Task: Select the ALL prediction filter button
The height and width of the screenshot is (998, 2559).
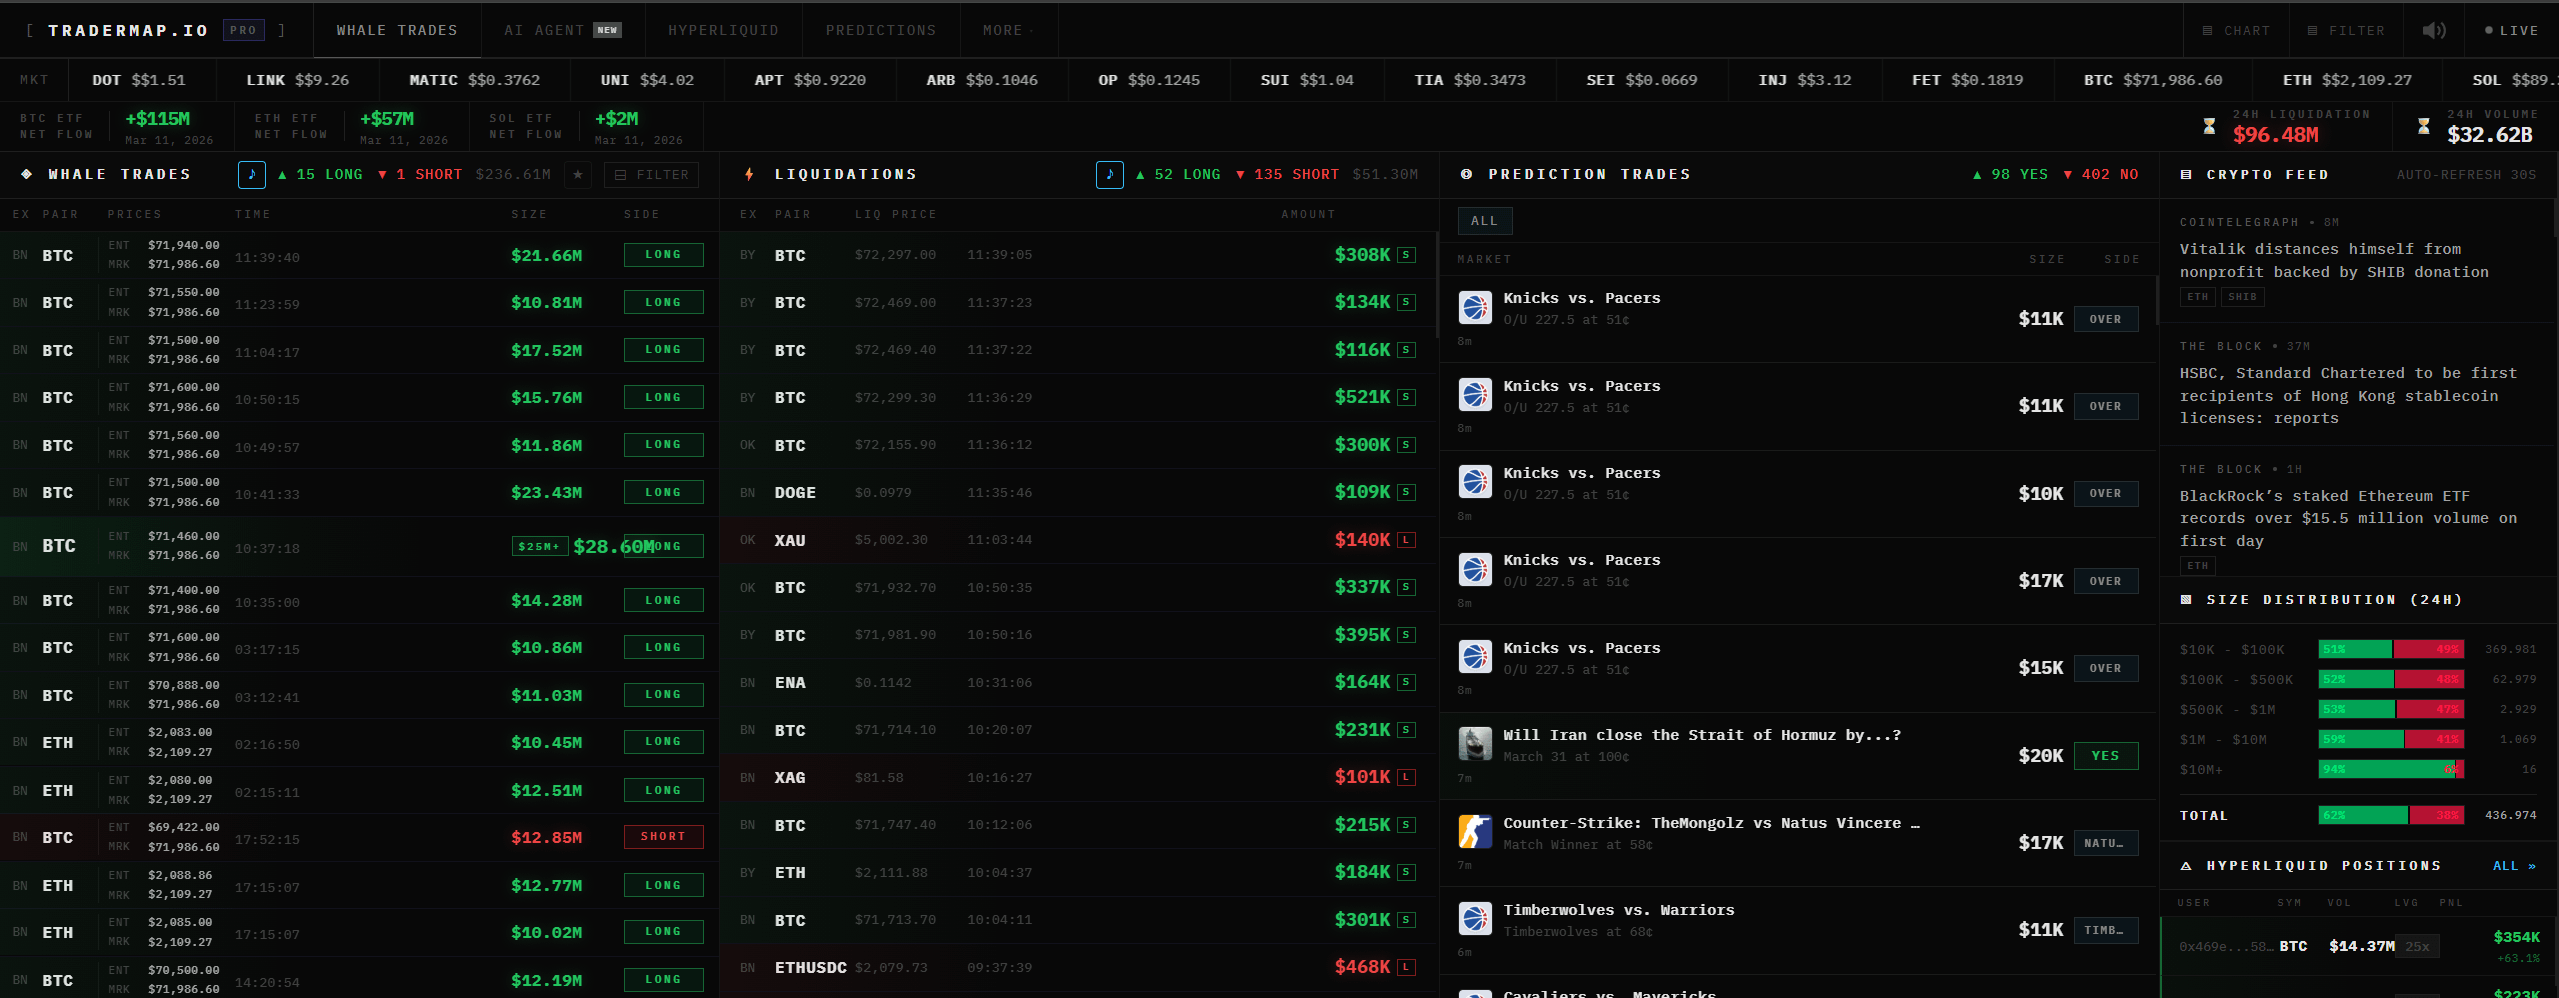Action: pos(1484,221)
